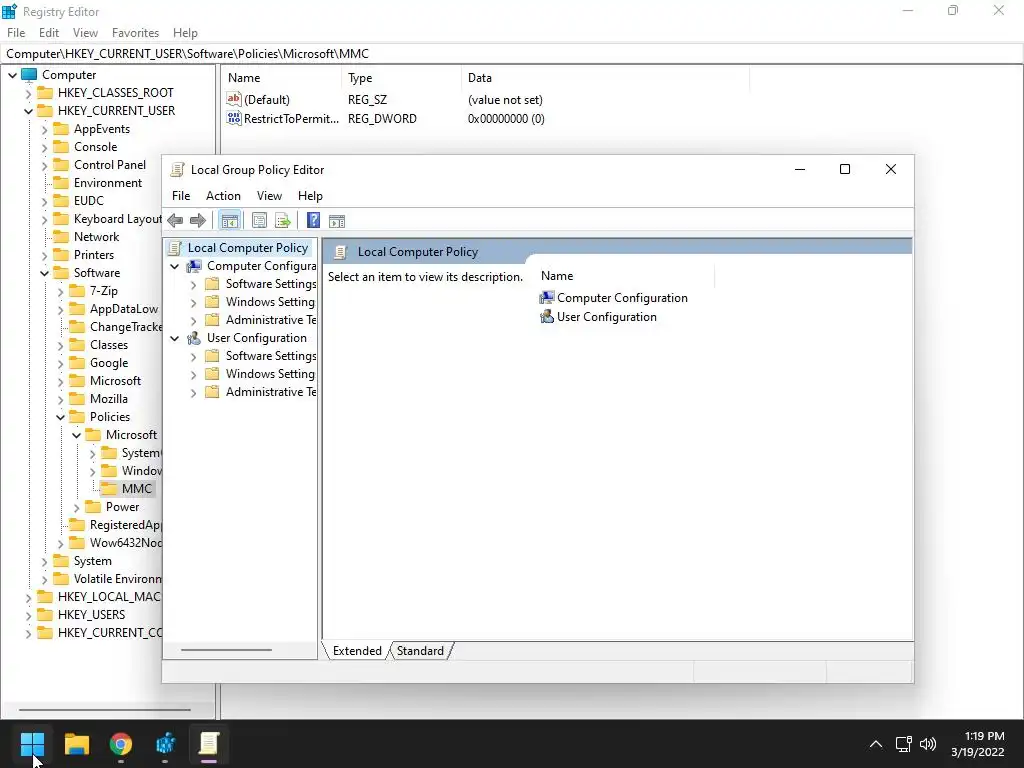
Task: Click the Computer Configuration icon in the right pane list
Action: click(547, 298)
